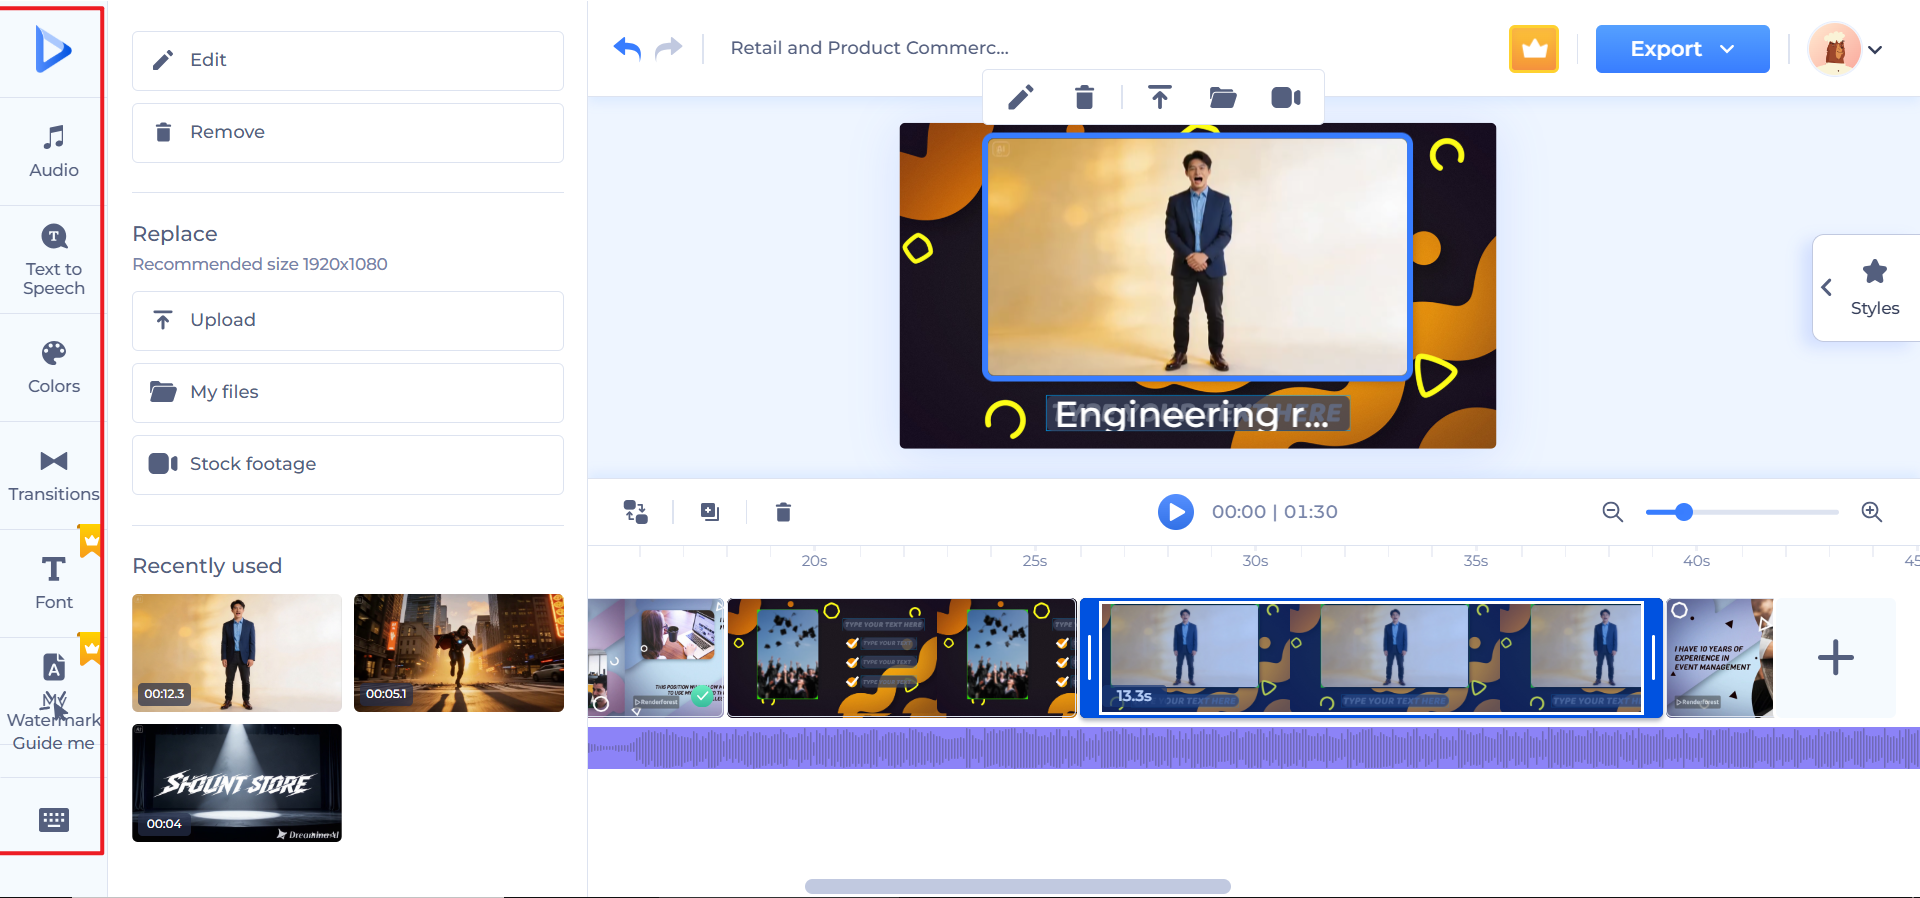1920x898 pixels.
Task: Open keyboard shortcuts icon in the sidebar
Action: (x=54, y=820)
